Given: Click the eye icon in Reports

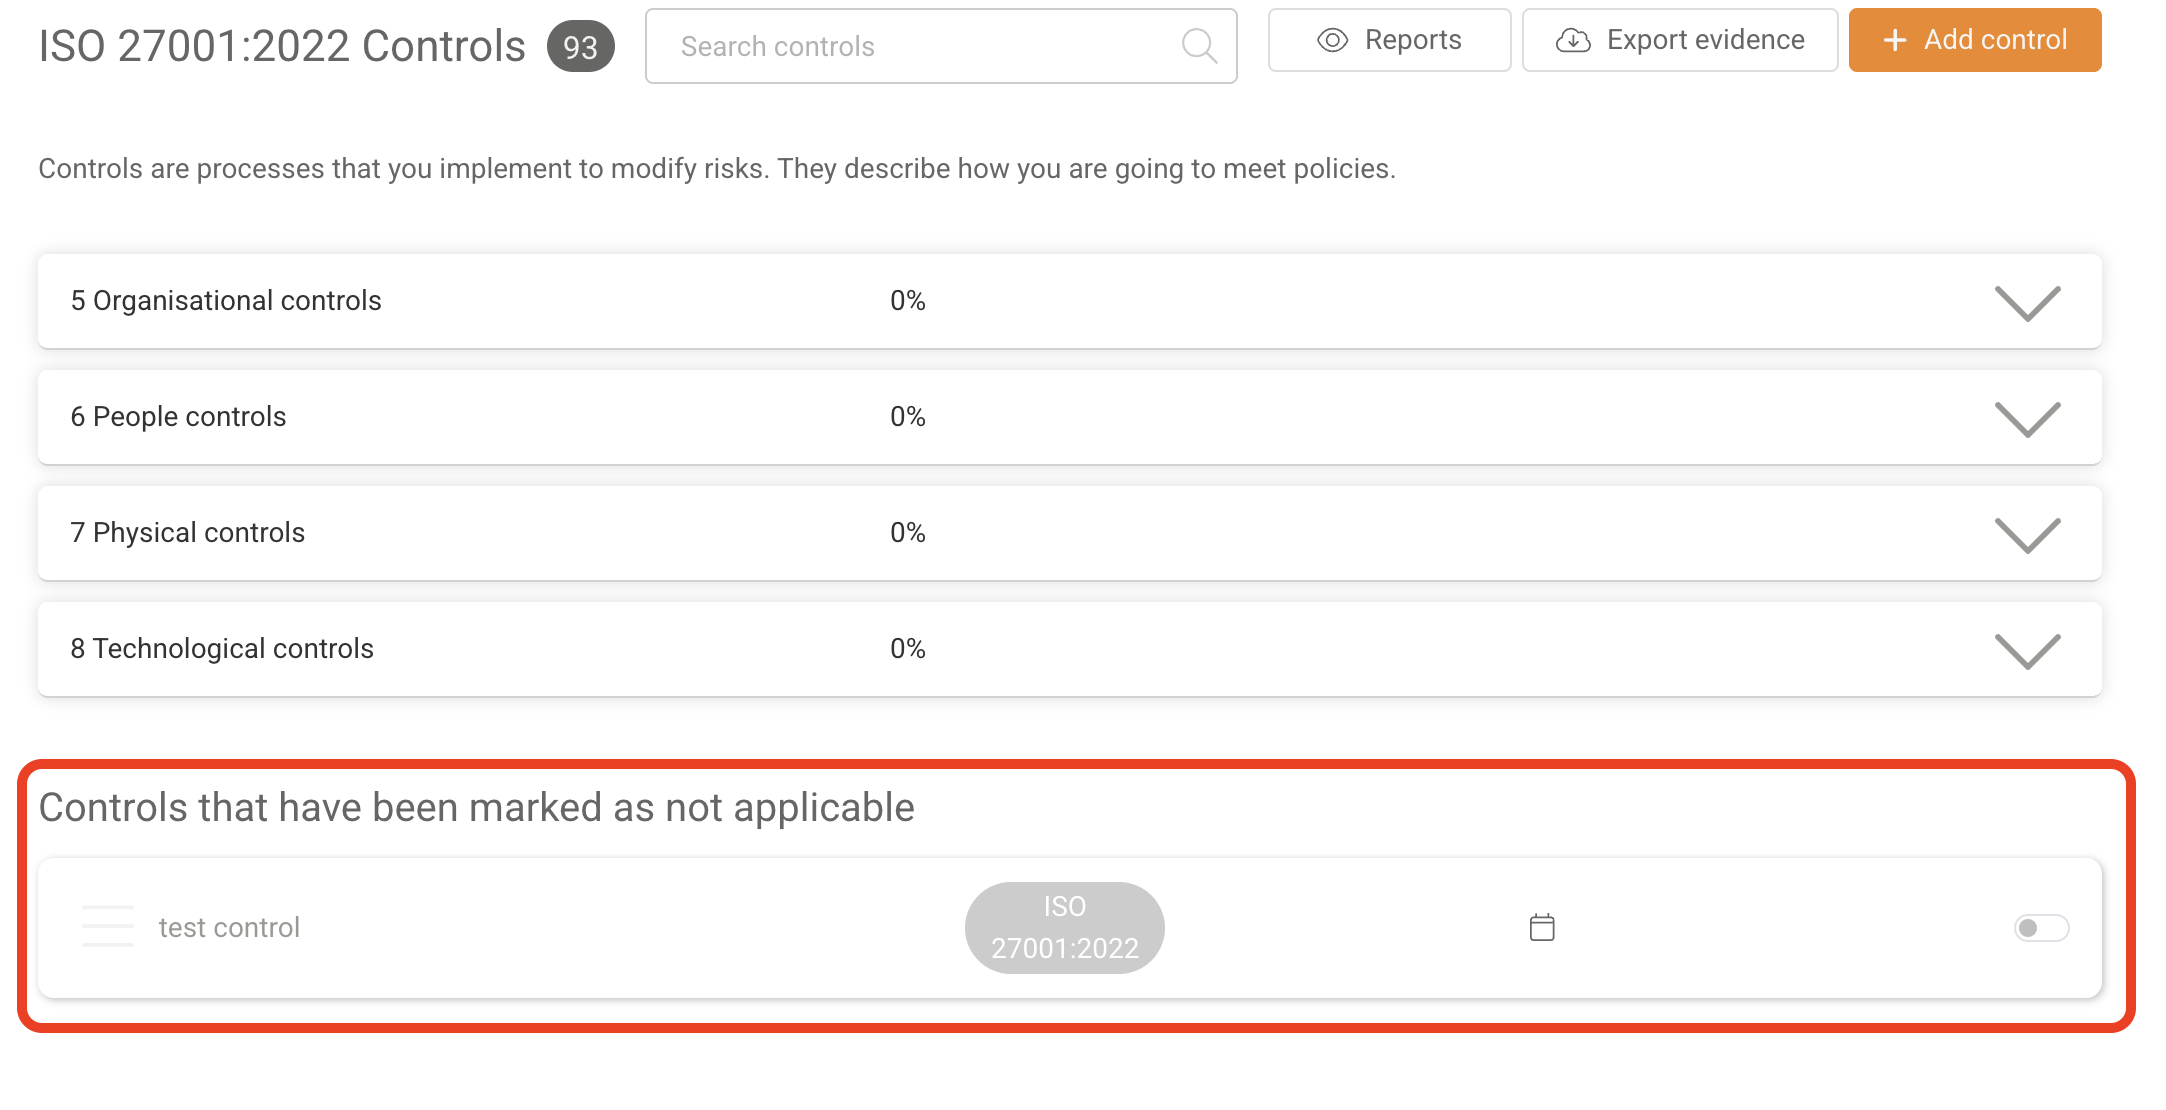Looking at the screenshot, I should [x=1332, y=40].
